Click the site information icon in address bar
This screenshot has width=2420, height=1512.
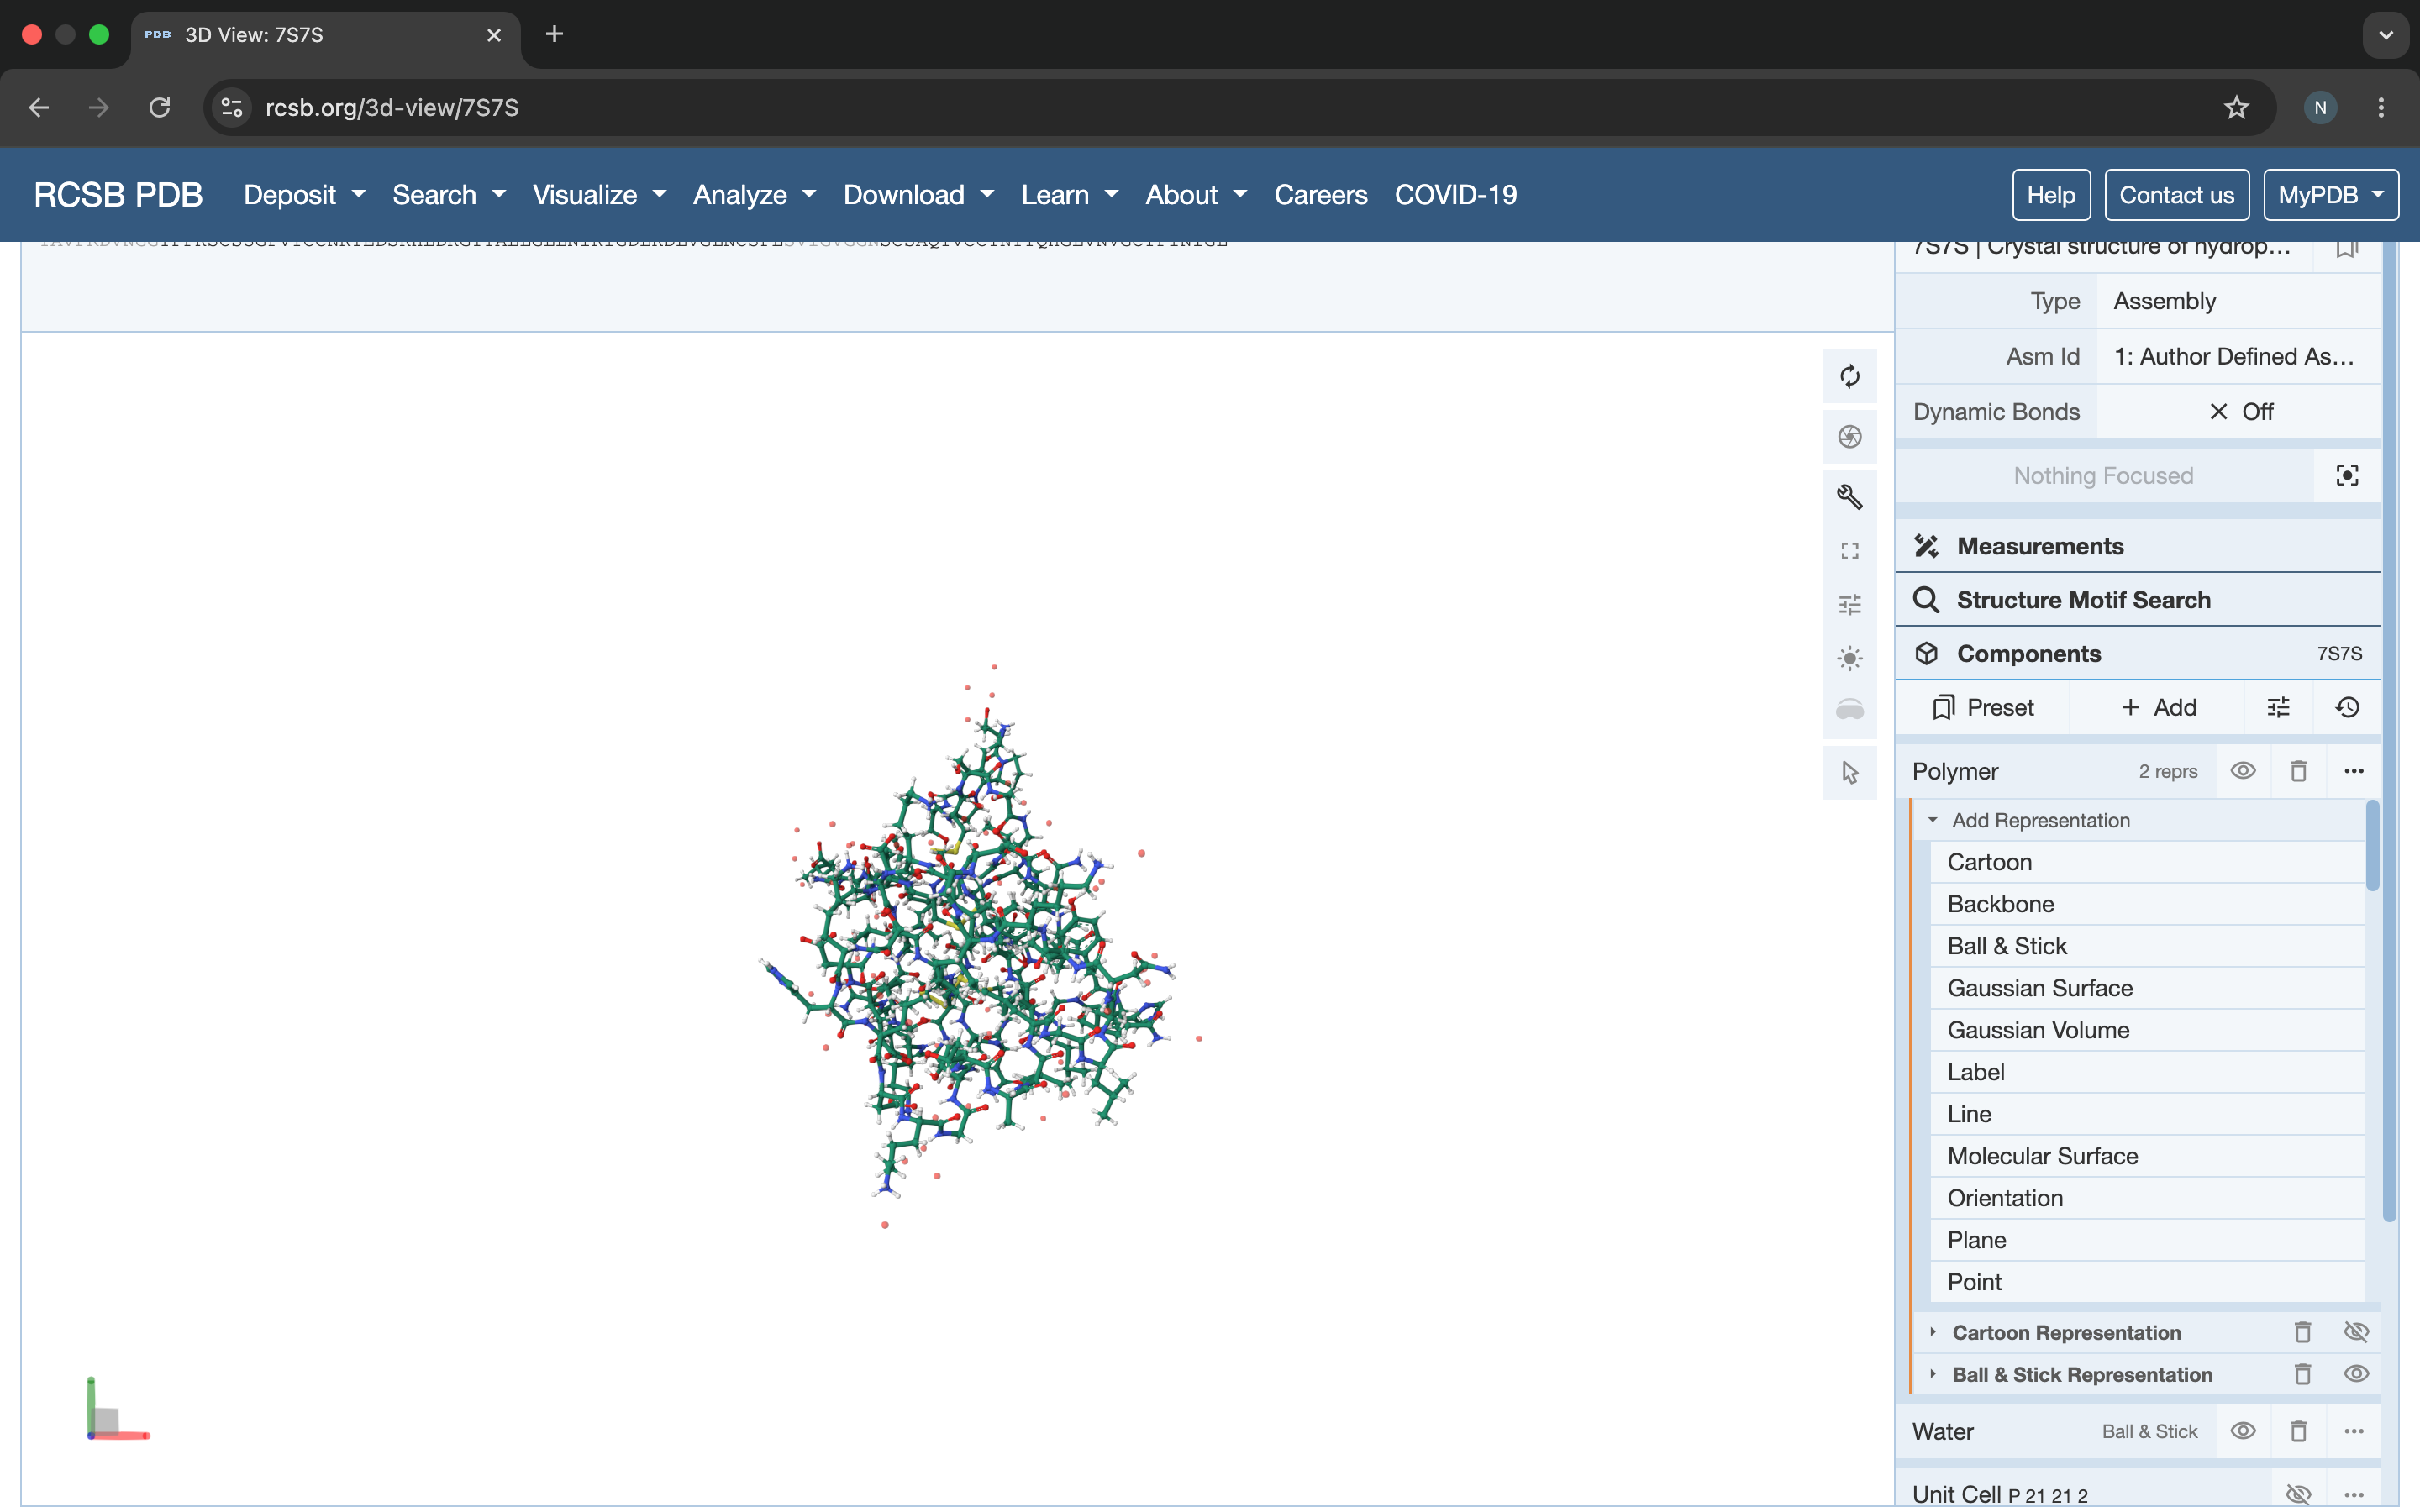(x=232, y=107)
